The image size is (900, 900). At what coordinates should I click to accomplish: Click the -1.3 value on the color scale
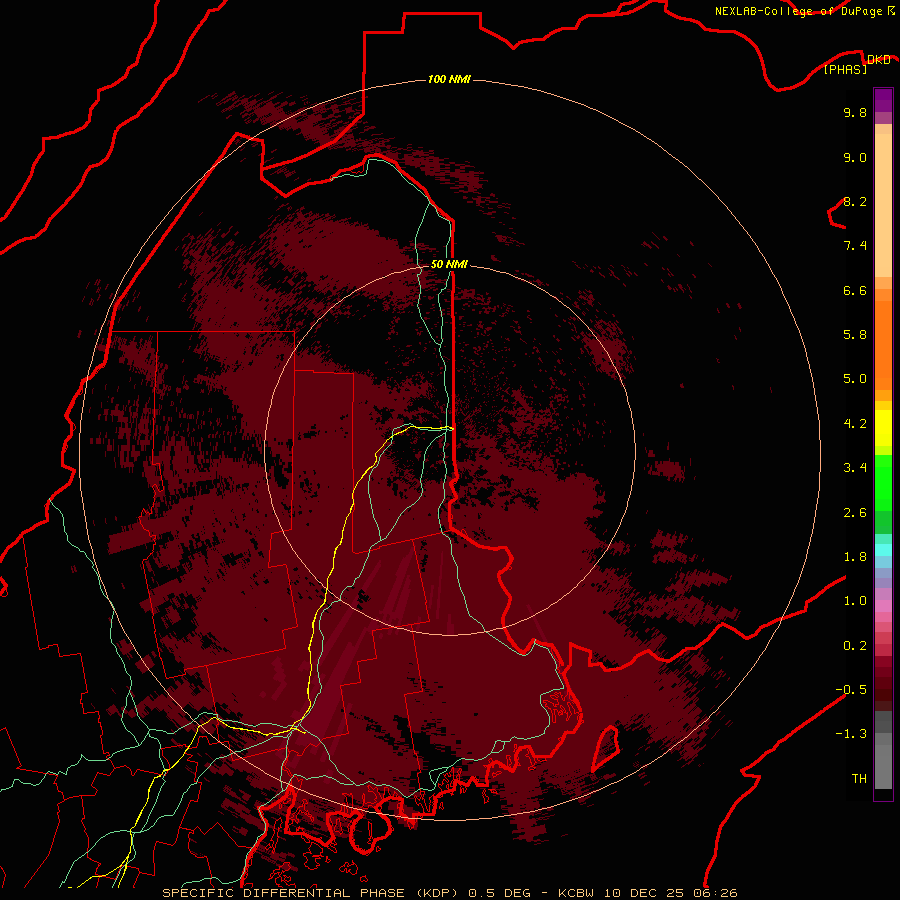[x=851, y=734]
